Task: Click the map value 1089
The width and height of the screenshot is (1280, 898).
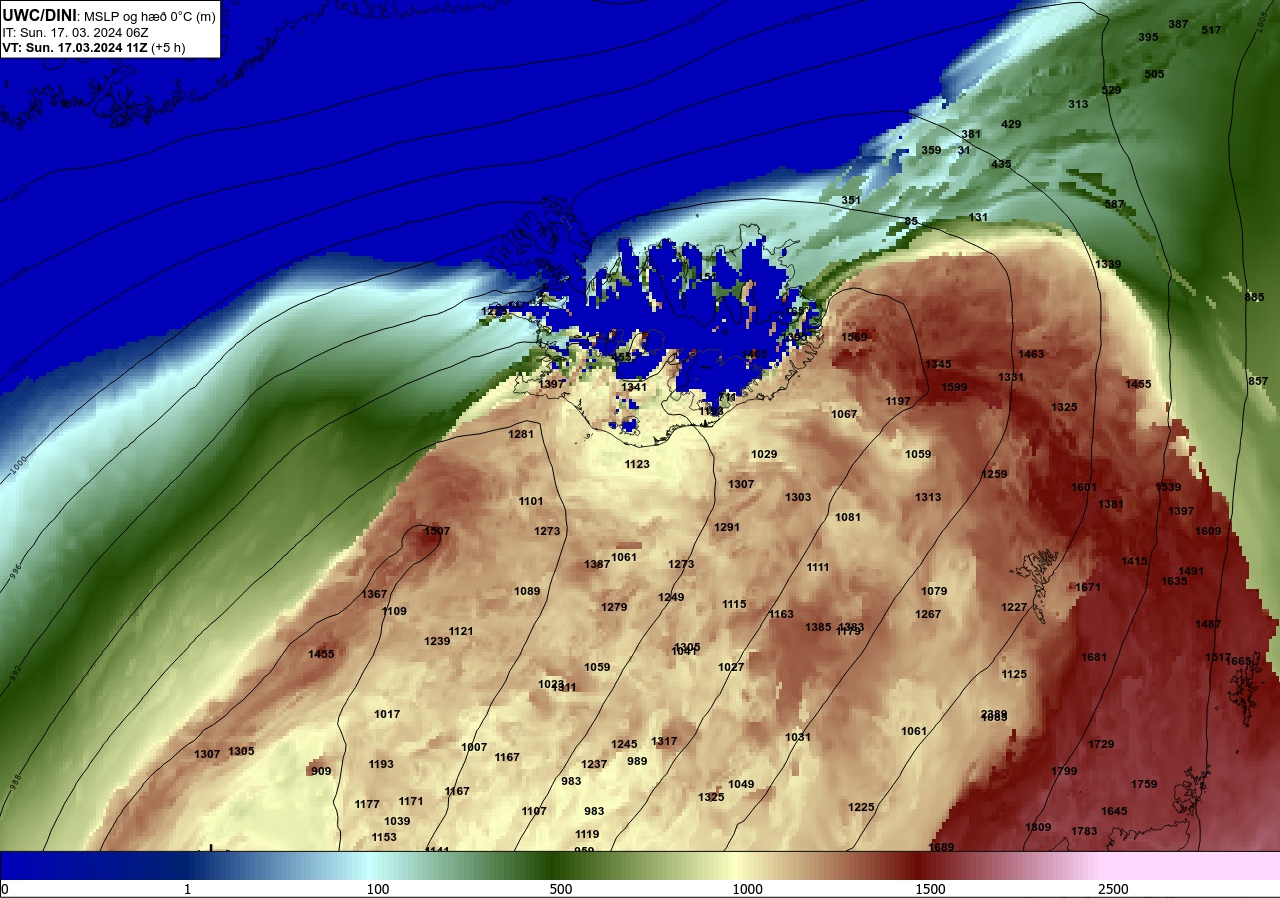Action: (527, 591)
